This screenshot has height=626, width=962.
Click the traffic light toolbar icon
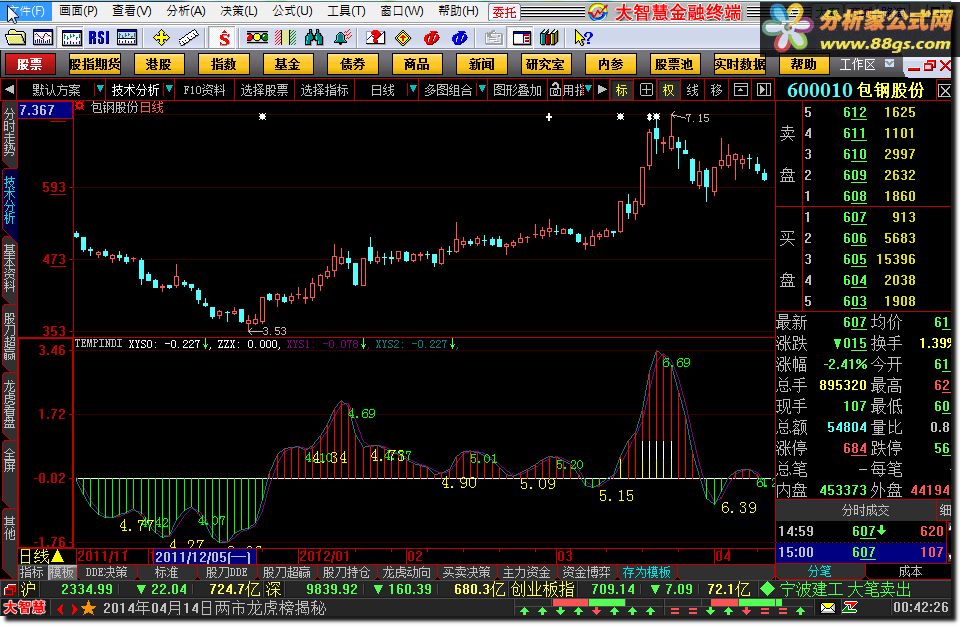tap(256, 38)
